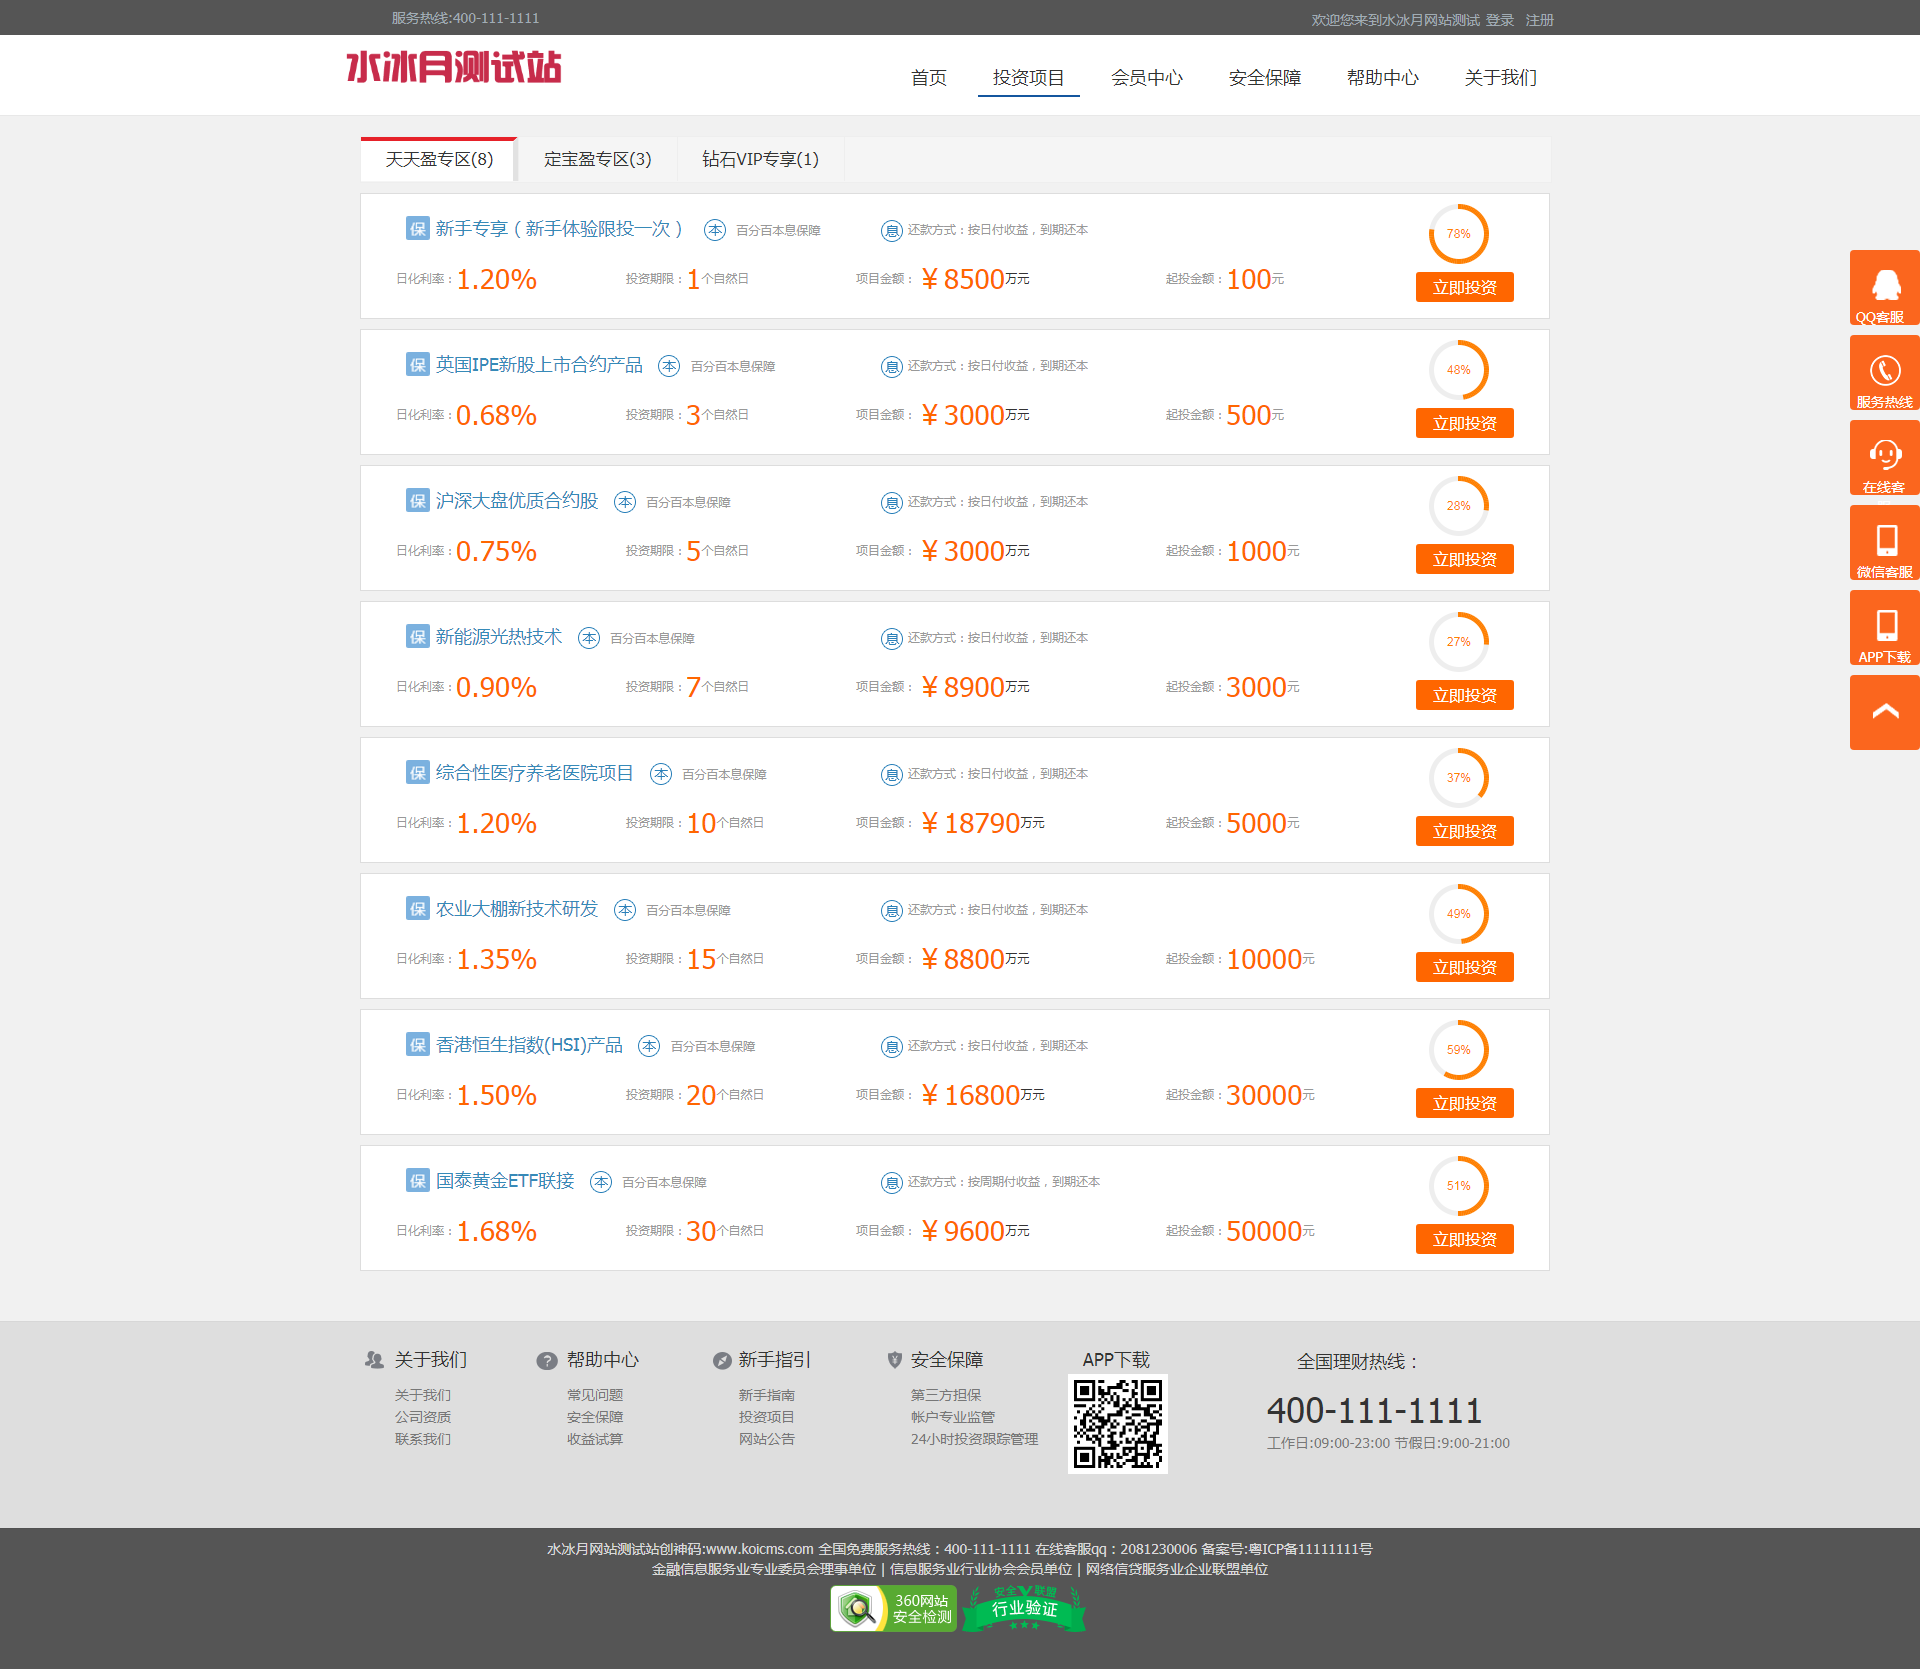Click the 48% progress ring
1920x1669 pixels.
pos(1458,370)
